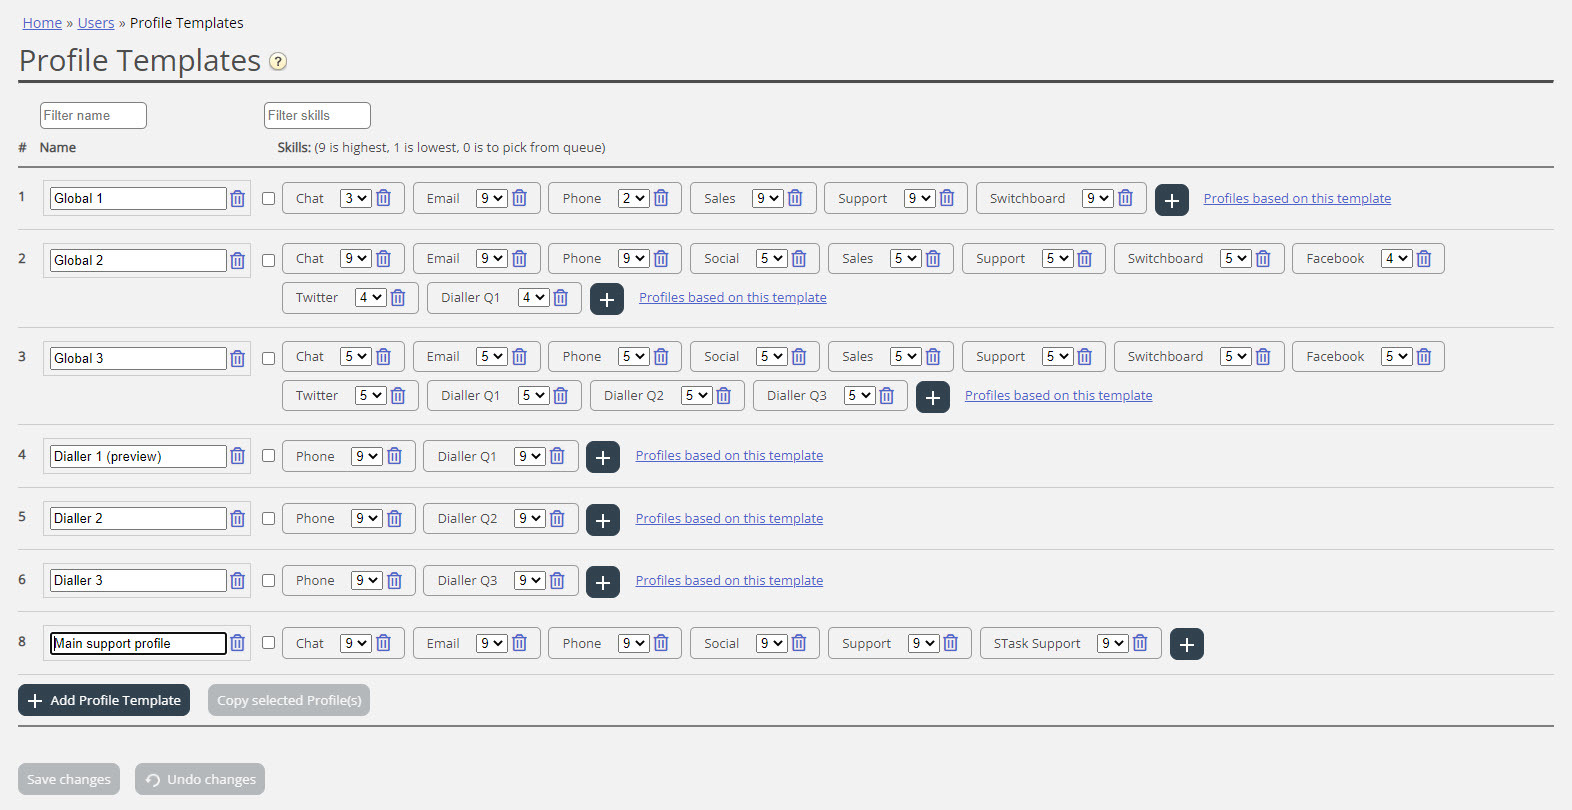The height and width of the screenshot is (810, 1572).
Task: Click the help icon beside Profile Templates
Action: click(278, 62)
